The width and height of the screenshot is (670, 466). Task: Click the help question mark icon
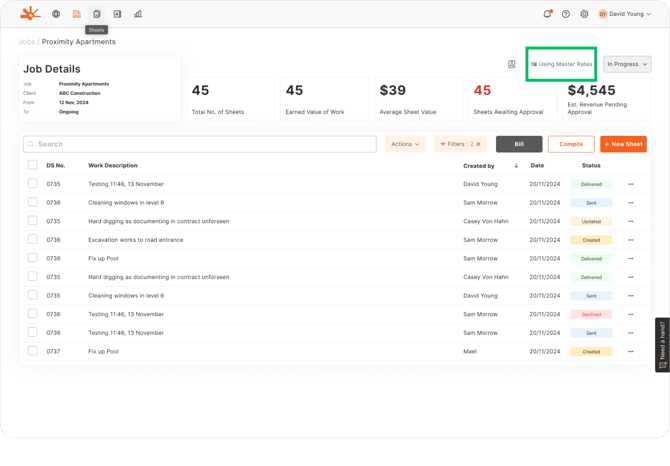[x=566, y=14]
